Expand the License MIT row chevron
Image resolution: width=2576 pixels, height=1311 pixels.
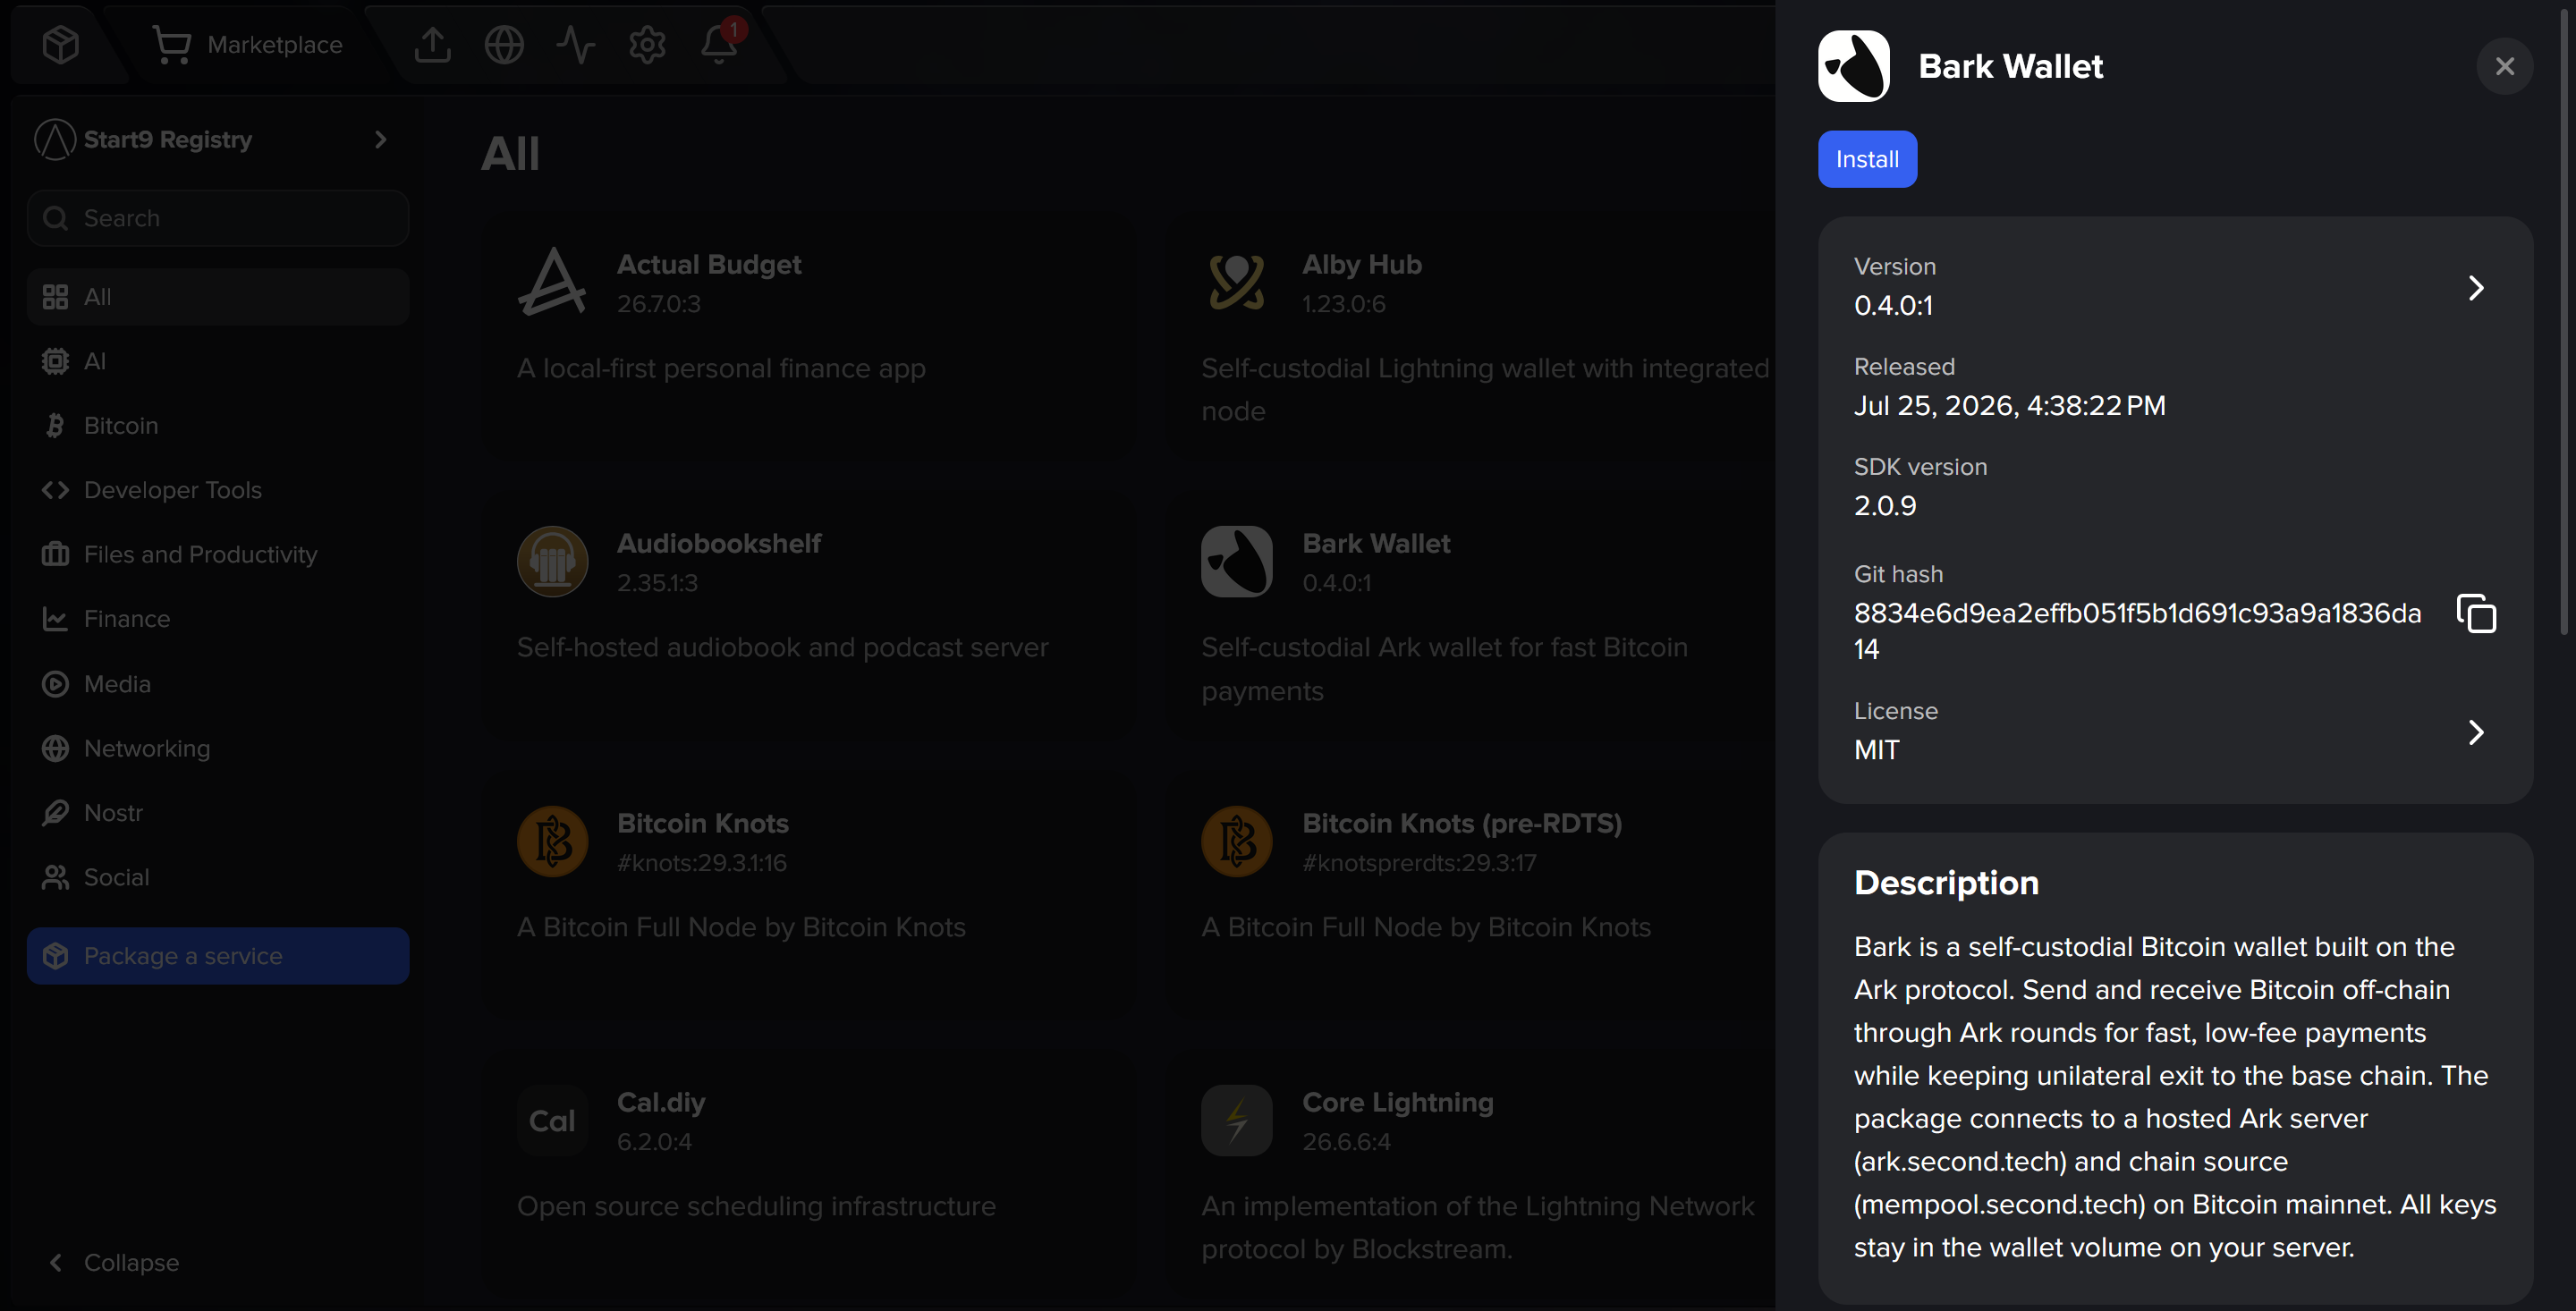click(2476, 733)
